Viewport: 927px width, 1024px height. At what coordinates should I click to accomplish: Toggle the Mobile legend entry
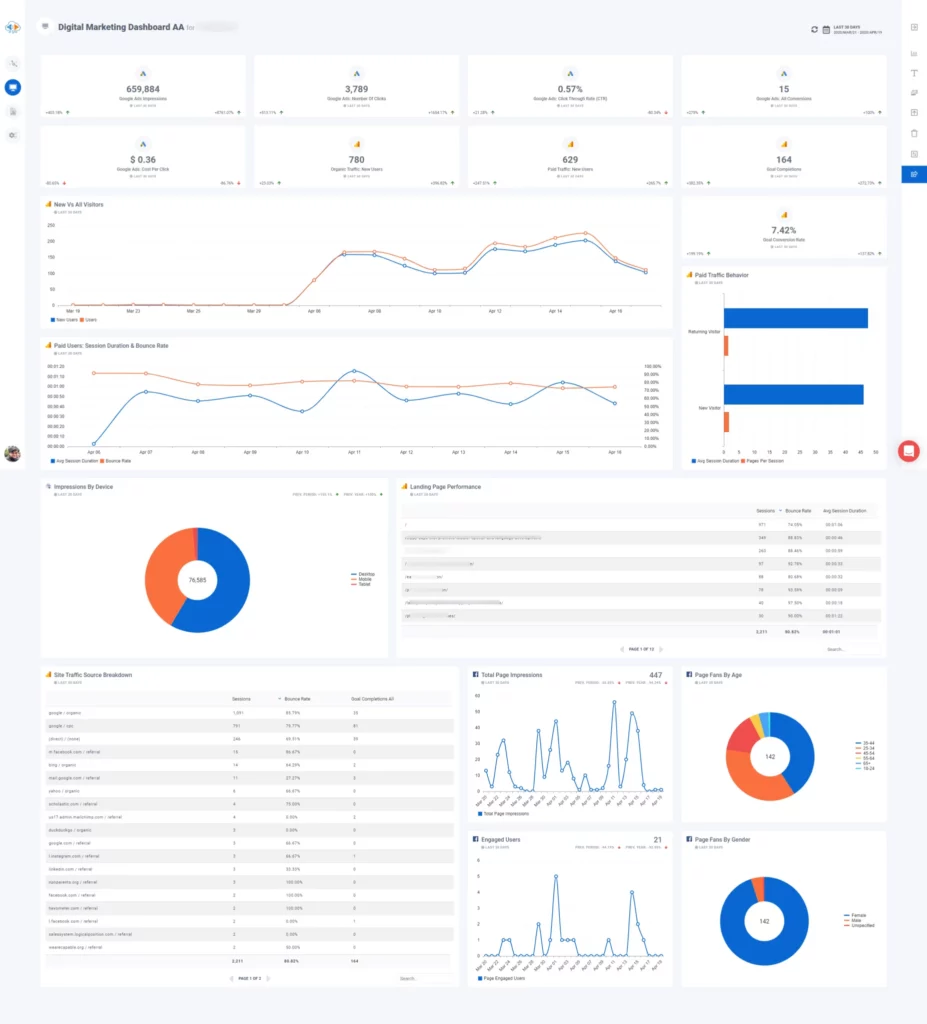[x=361, y=579]
